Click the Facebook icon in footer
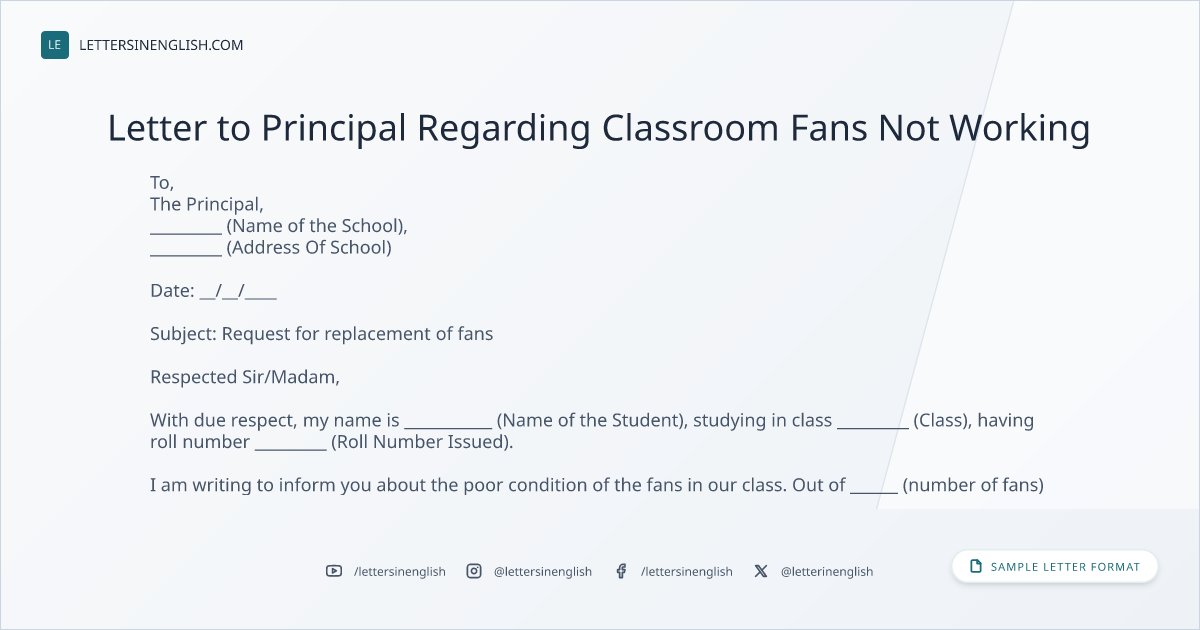Viewport: 1200px width, 630px height. 621,571
